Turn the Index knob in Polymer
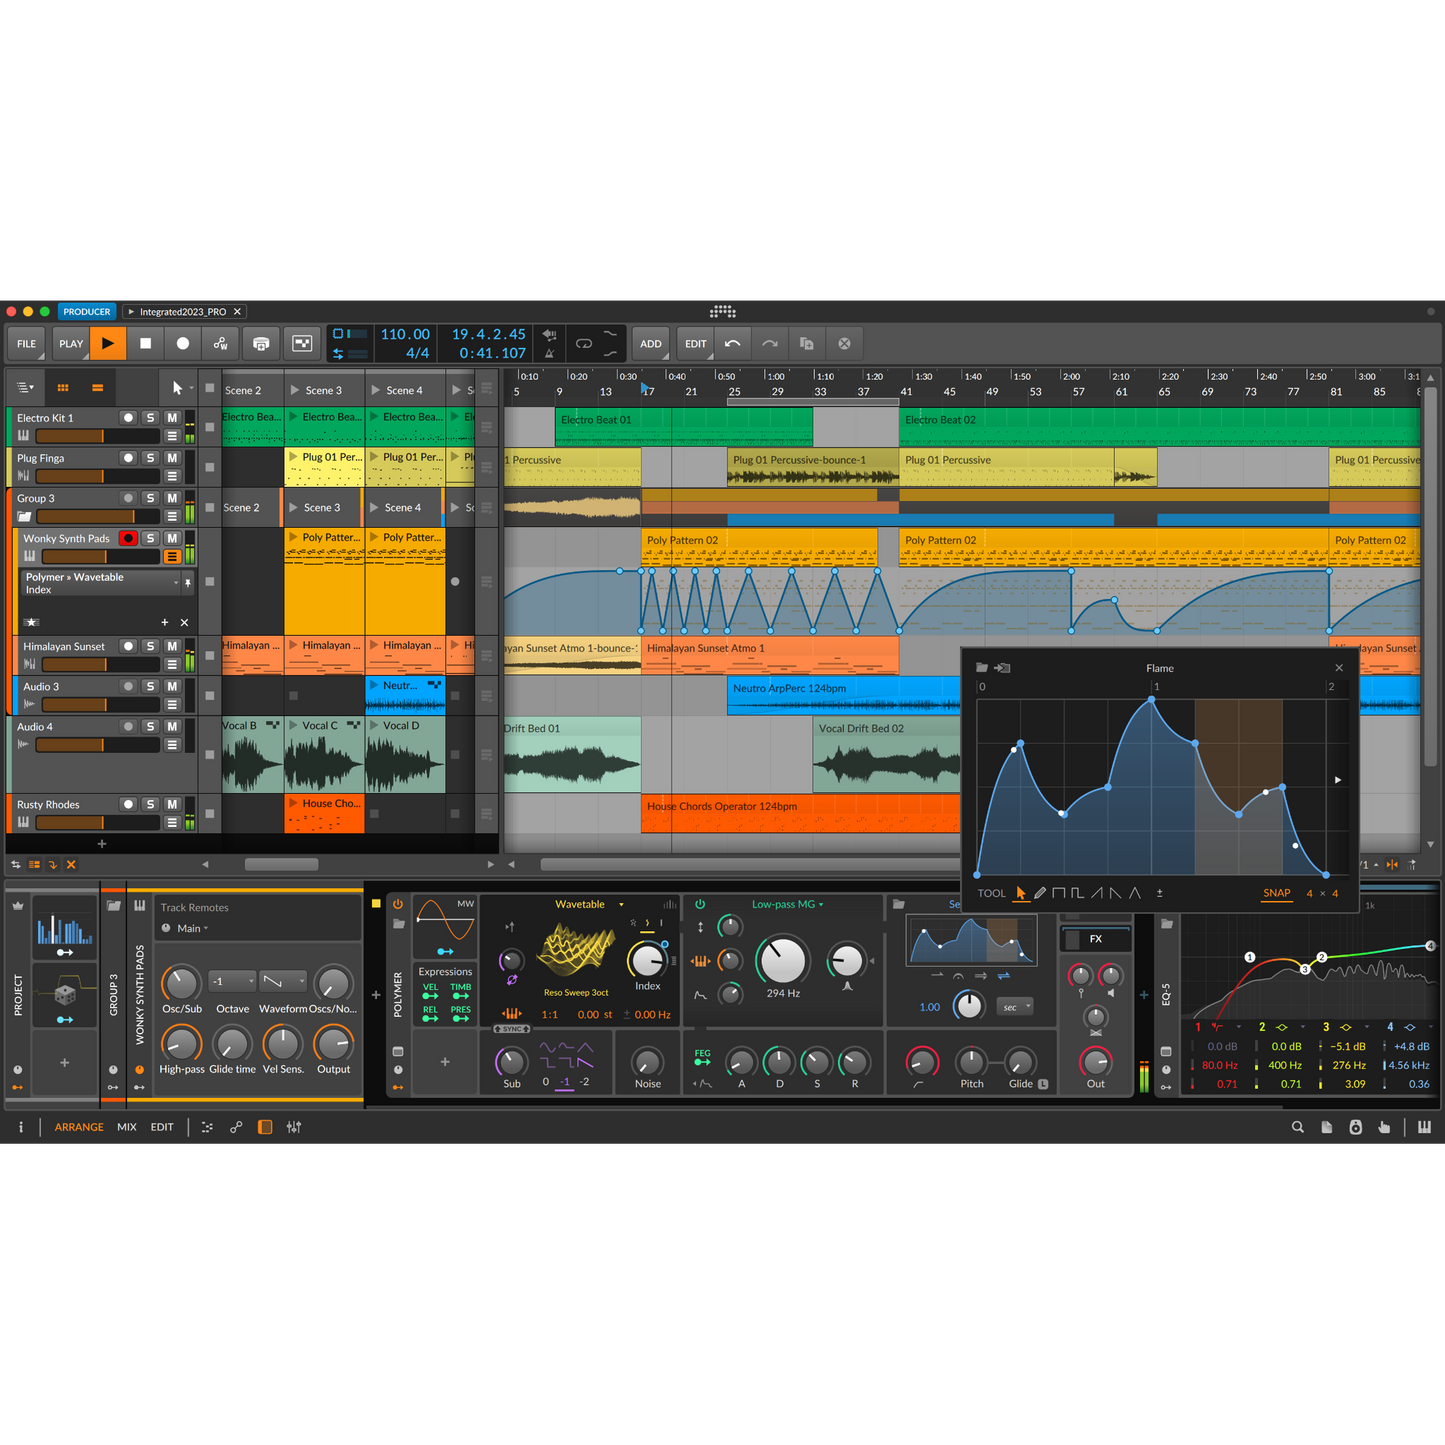Screen dimensions: 1445x1445 tap(647, 962)
